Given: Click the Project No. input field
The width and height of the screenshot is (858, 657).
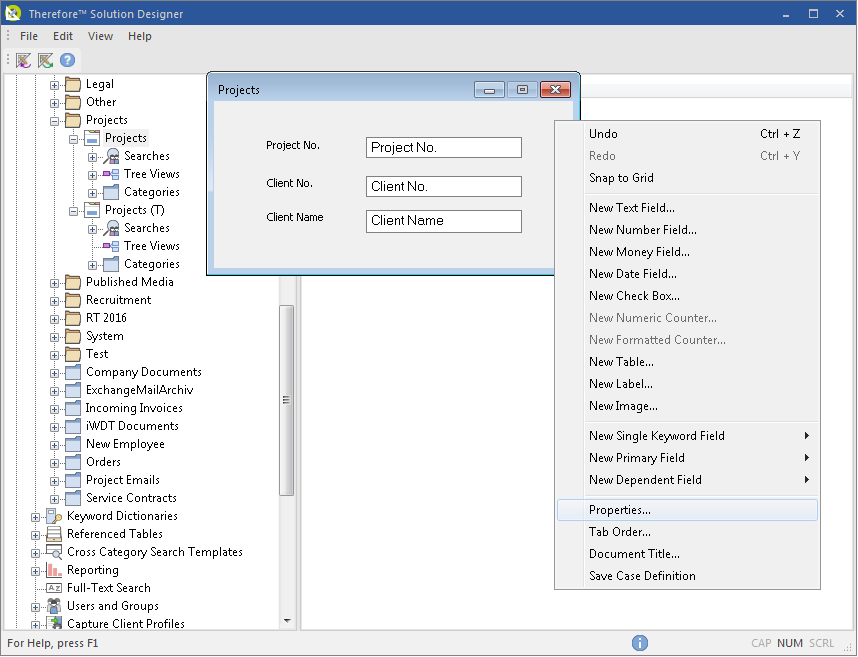Looking at the screenshot, I should tap(443, 147).
